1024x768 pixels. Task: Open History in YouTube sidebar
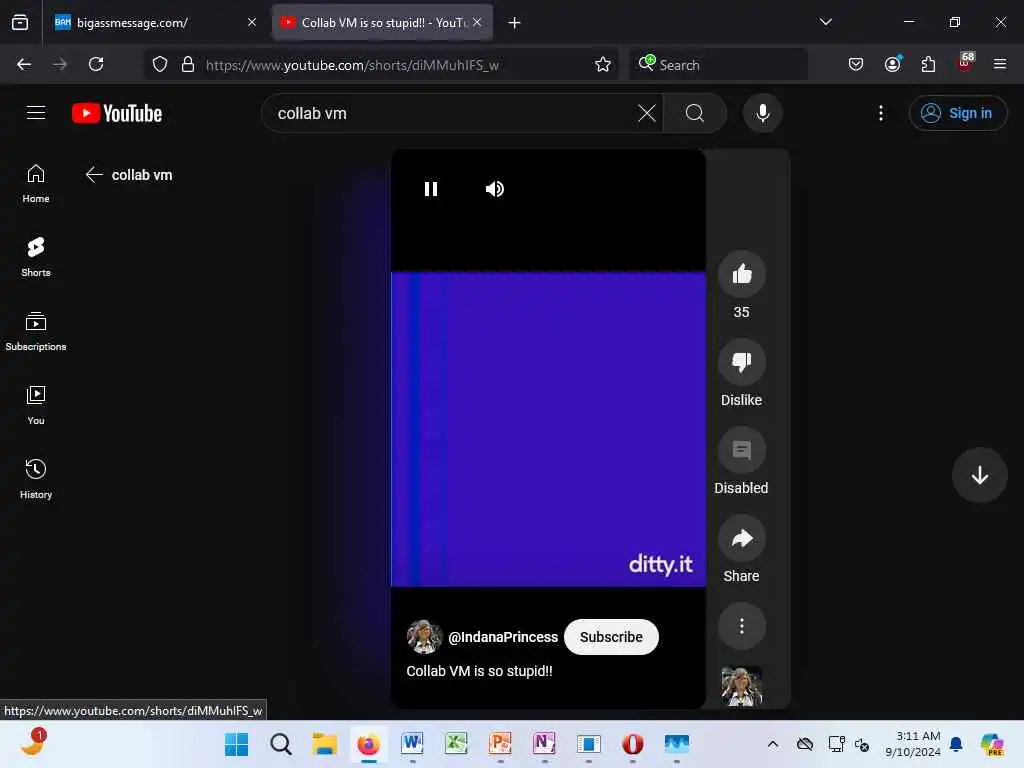tap(36, 479)
